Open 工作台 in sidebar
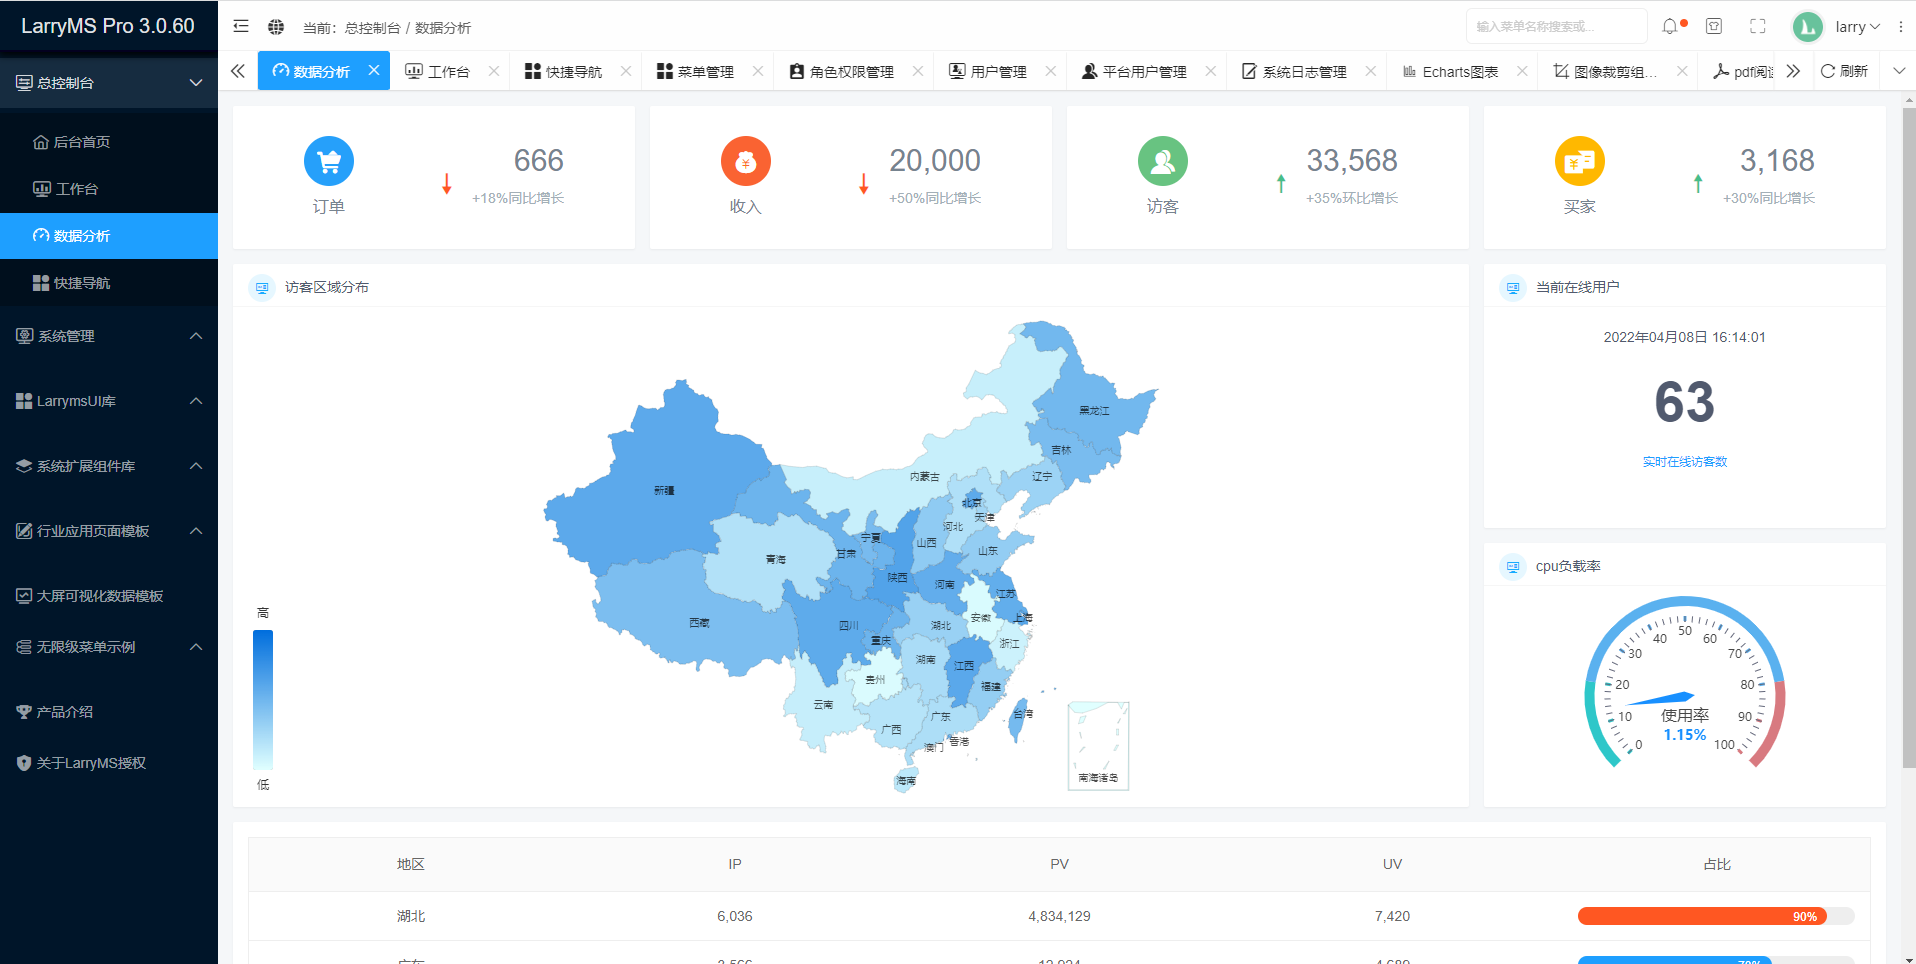 (x=109, y=189)
